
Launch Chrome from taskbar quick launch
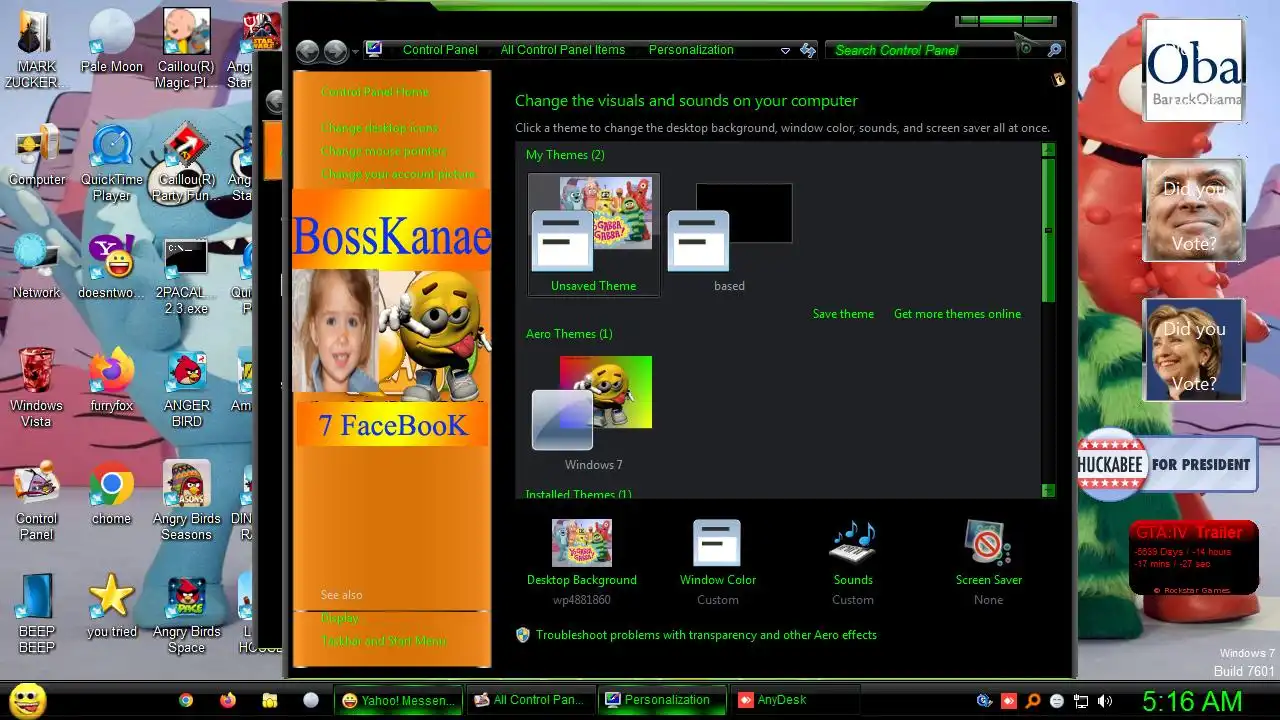tap(186, 700)
